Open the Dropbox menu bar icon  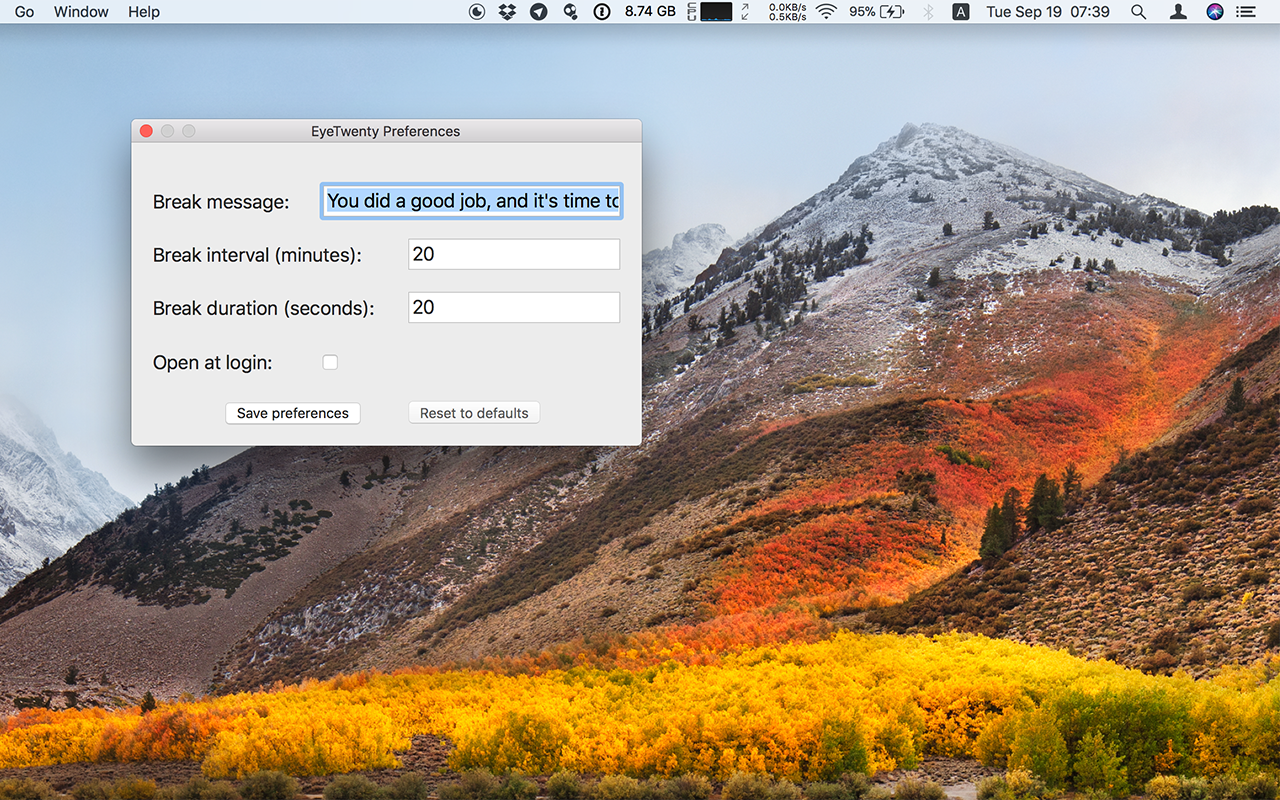click(x=507, y=12)
